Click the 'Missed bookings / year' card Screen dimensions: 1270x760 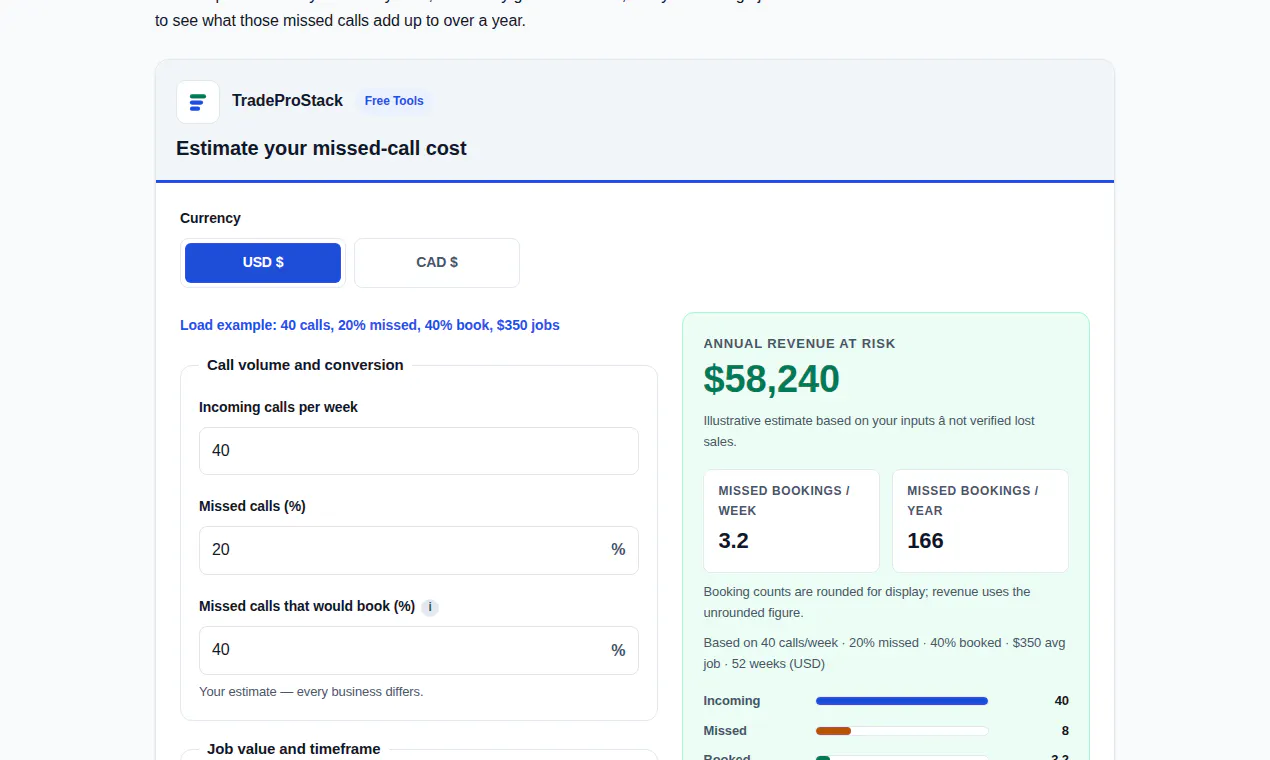[980, 521]
